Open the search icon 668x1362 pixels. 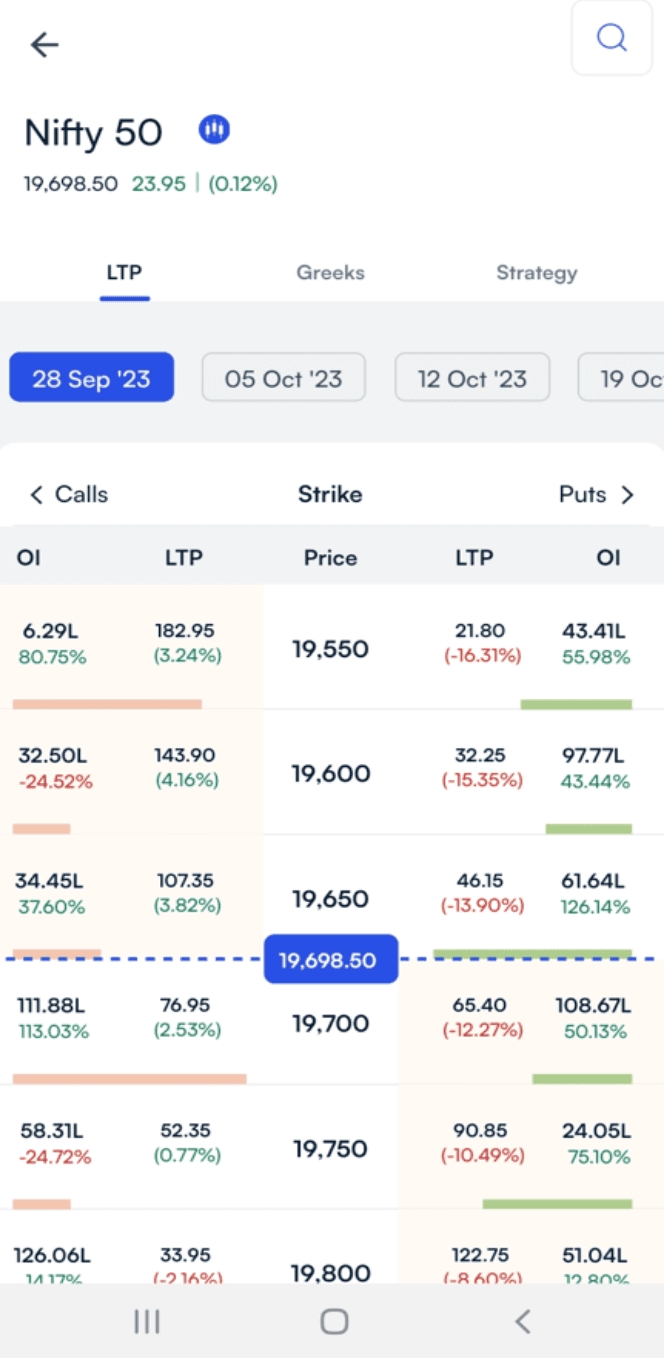pyautogui.click(x=611, y=38)
